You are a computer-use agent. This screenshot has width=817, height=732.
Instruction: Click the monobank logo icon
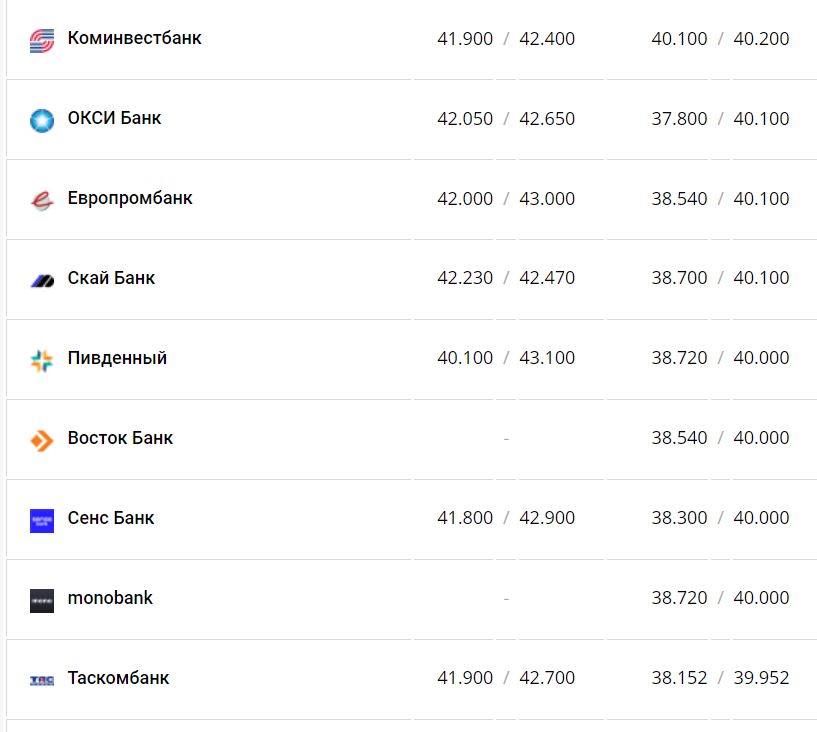[41, 600]
